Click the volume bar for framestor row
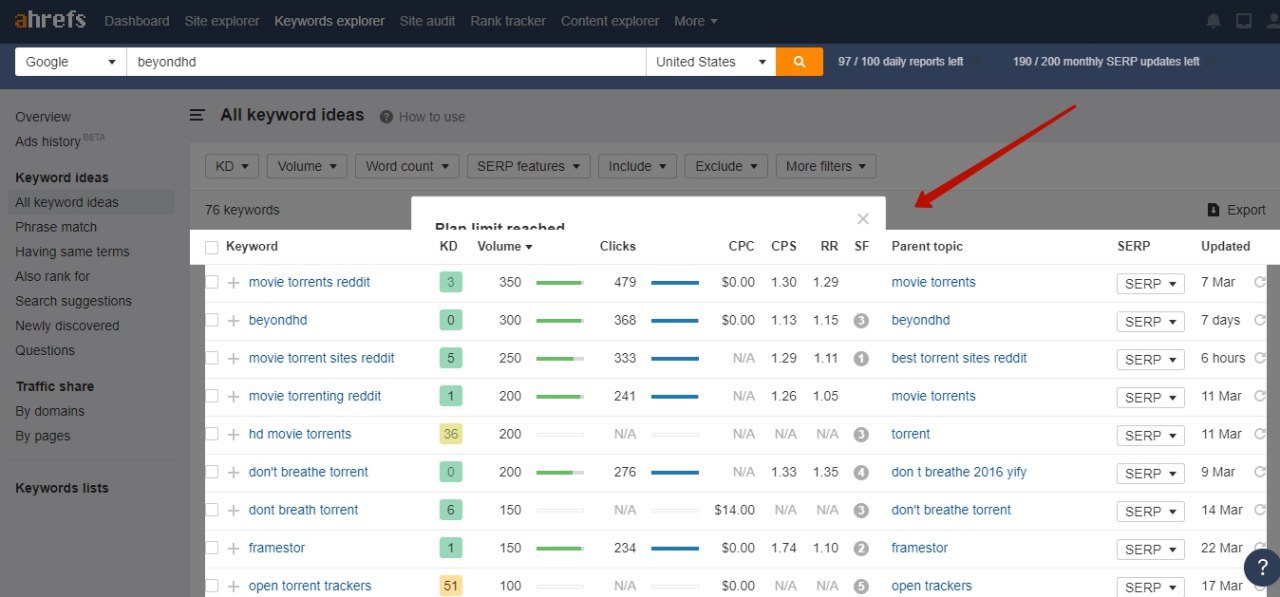Viewport: 1280px width, 597px height. [x=560, y=549]
